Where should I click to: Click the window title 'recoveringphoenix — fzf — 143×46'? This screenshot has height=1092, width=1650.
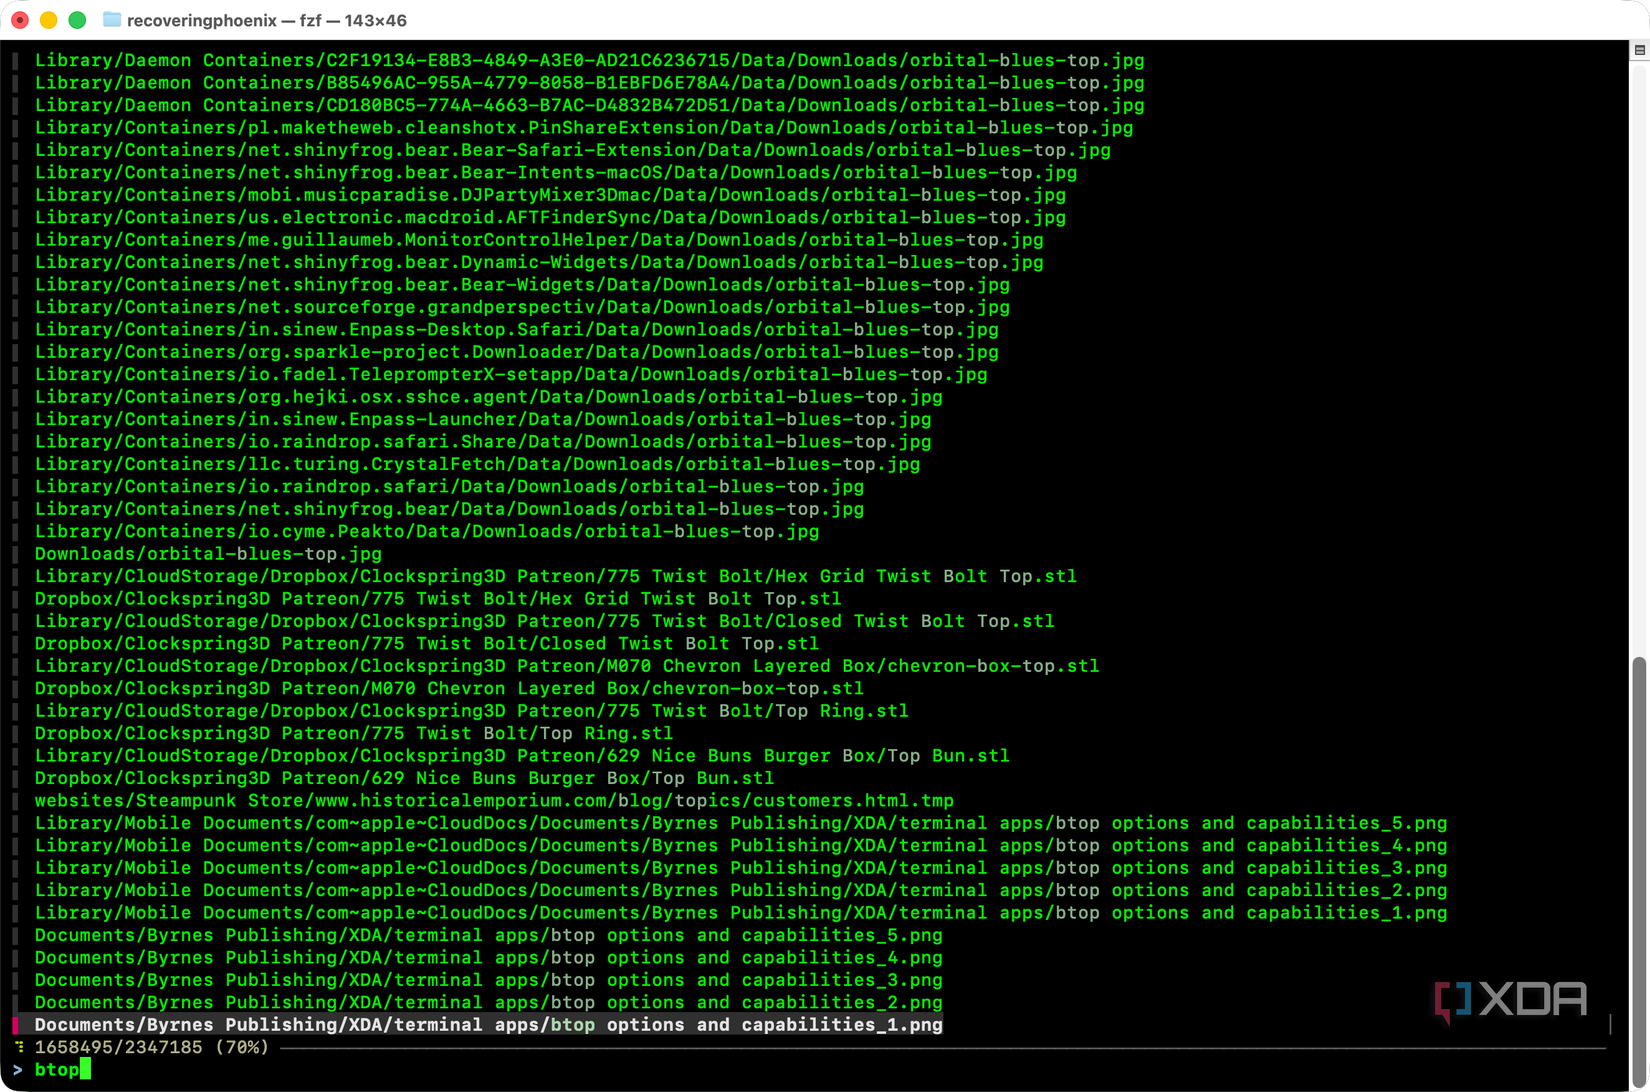pyautogui.click(x=267, y=20)
